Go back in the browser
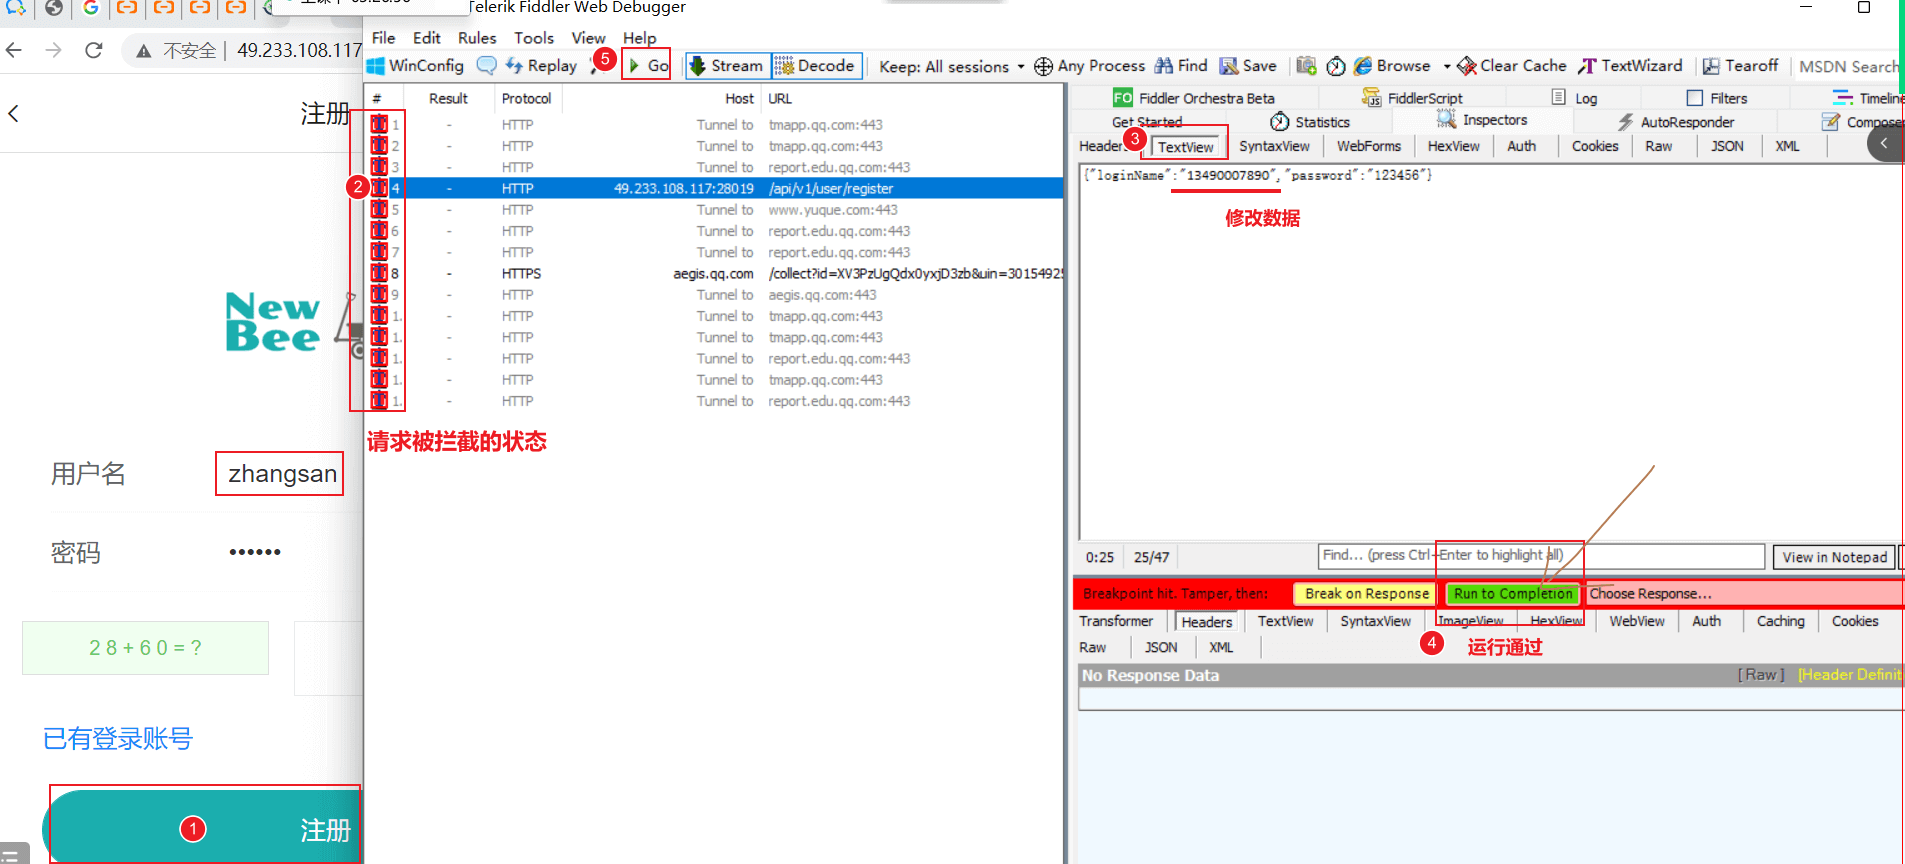The height and width of the screenshot is (864, 1905). tap(14, 50)
